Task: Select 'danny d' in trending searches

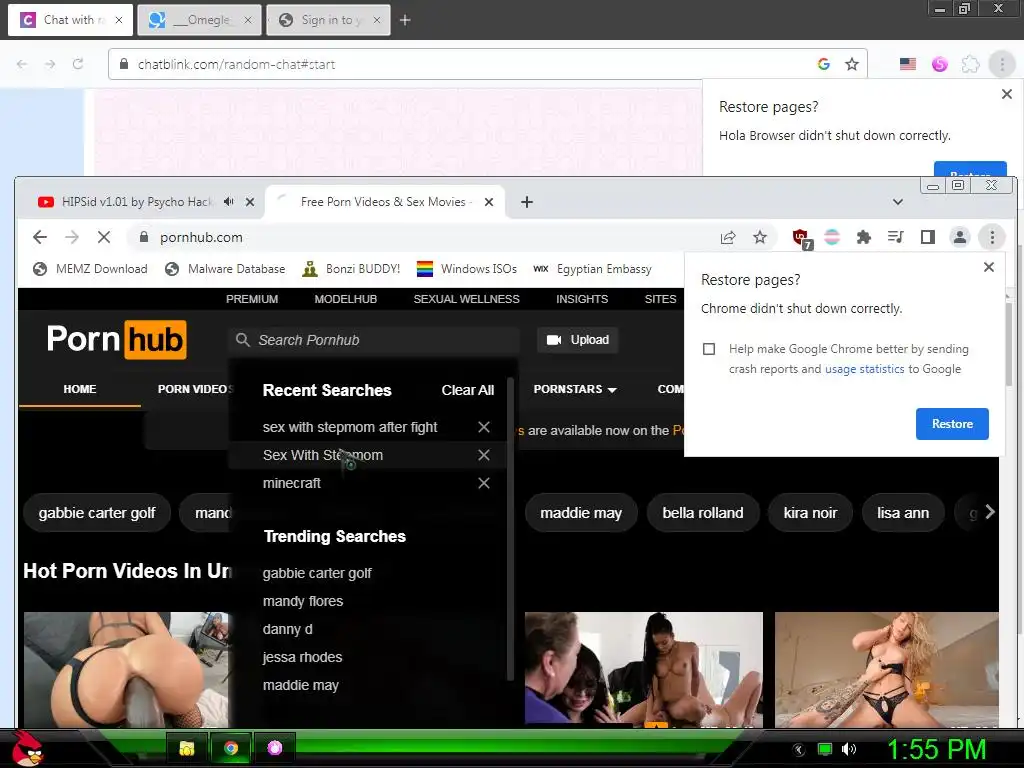Action: 287,630
